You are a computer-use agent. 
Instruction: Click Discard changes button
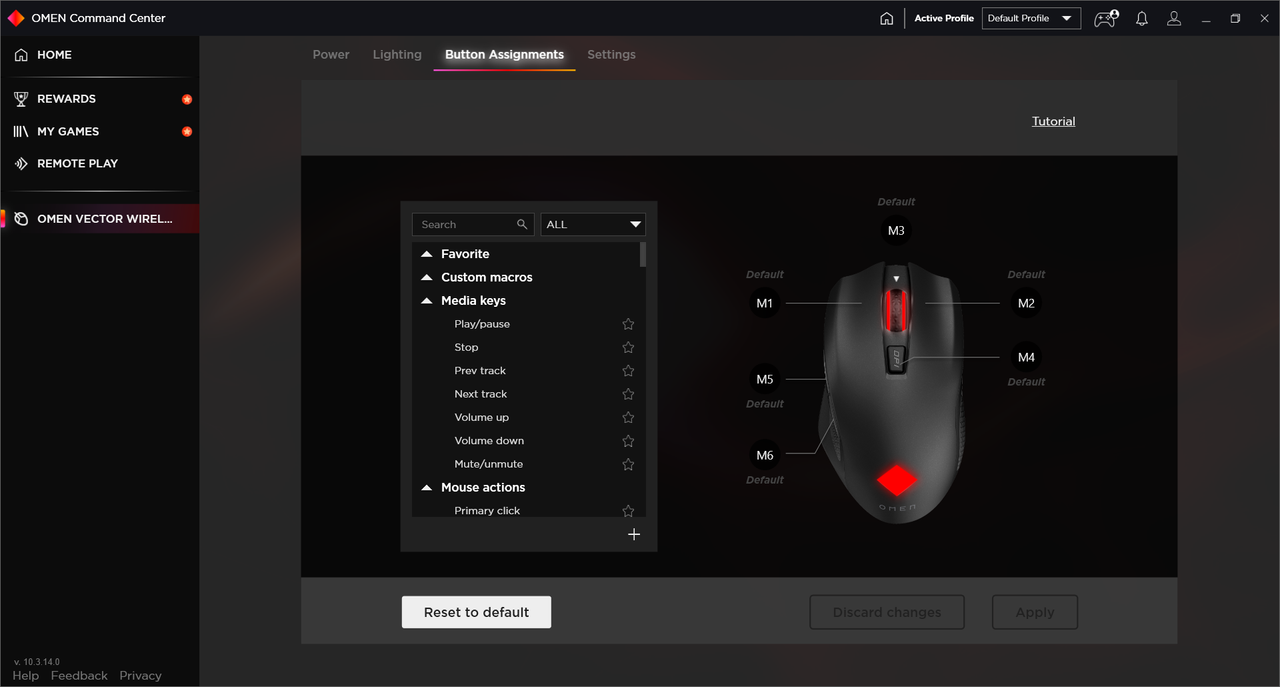887,612
